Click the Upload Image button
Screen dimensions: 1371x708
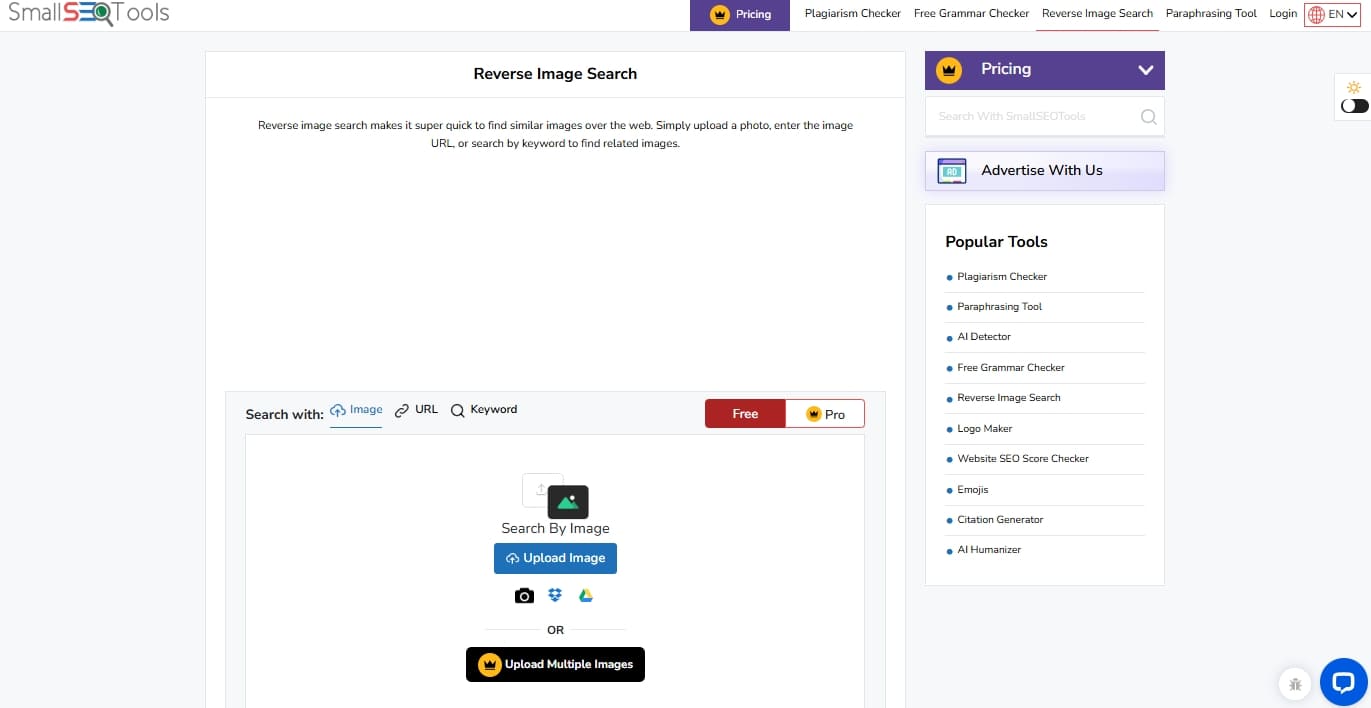pos(555,559)
